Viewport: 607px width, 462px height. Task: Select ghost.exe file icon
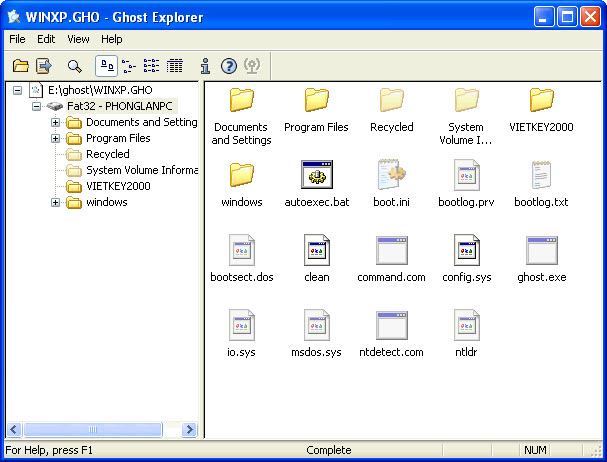click(x=542, y=250)
